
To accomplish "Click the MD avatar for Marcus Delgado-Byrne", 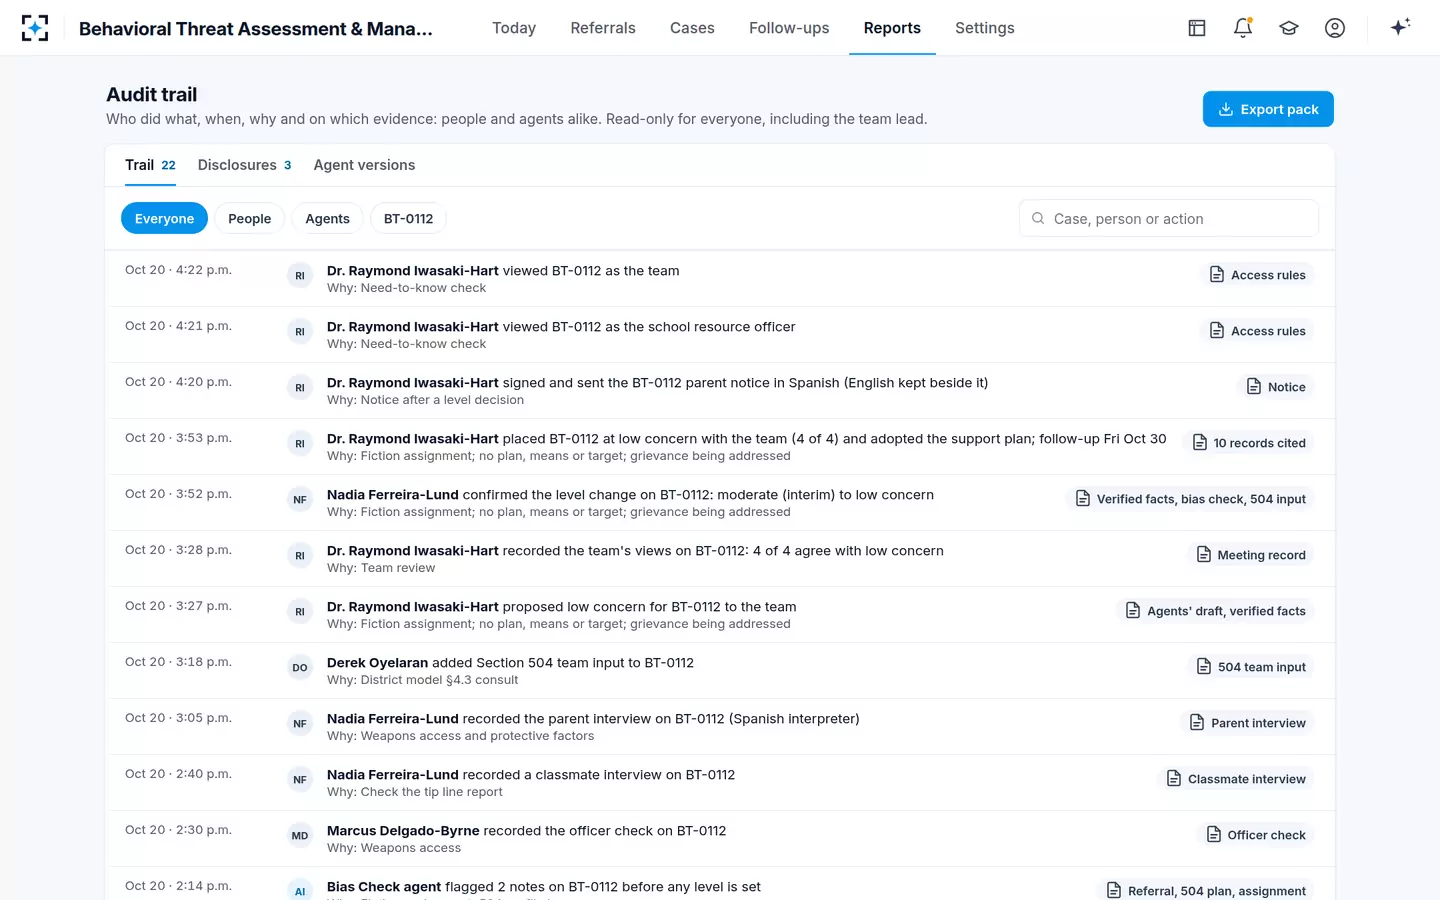I will tap(300, 836).
